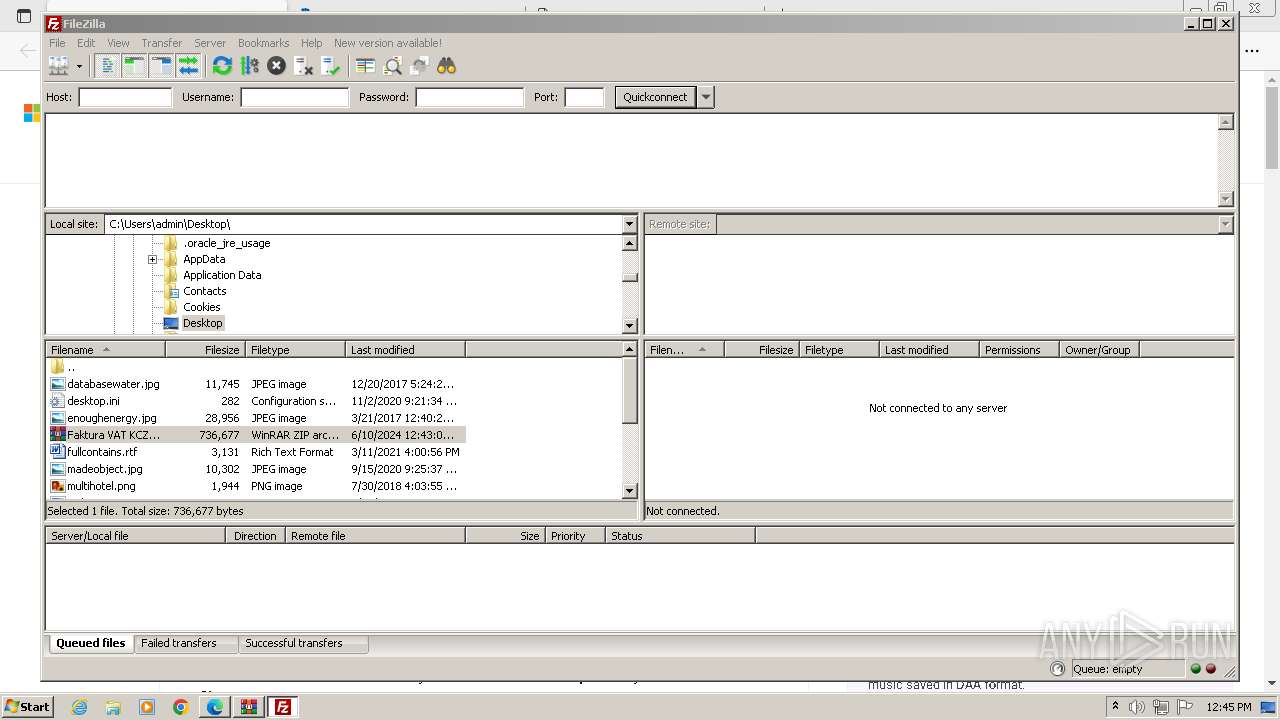Sort local files by Filetype column
This screenshot has height=720, width=1280.
[x=295, y=350]
